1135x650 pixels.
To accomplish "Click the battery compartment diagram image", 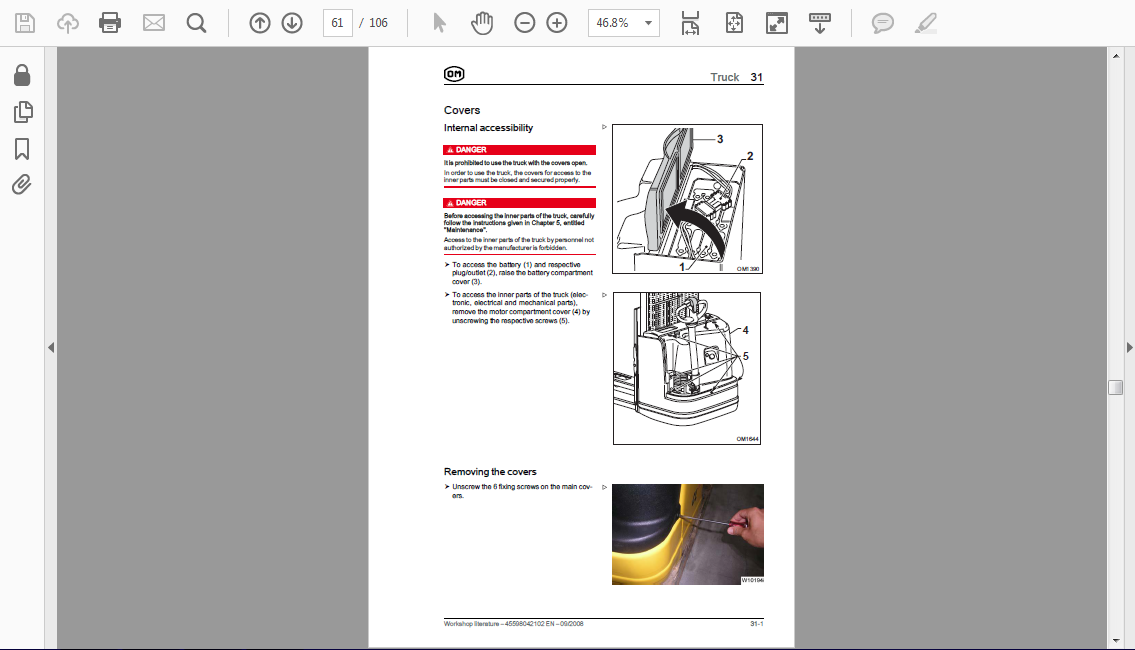I will pyautogui.click(x=687, y=199).
